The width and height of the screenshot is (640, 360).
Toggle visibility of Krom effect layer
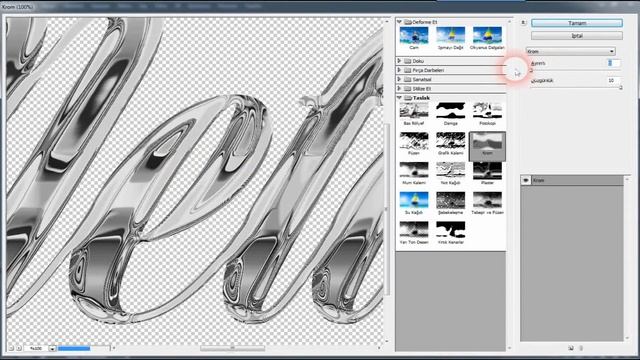point(526,180)
